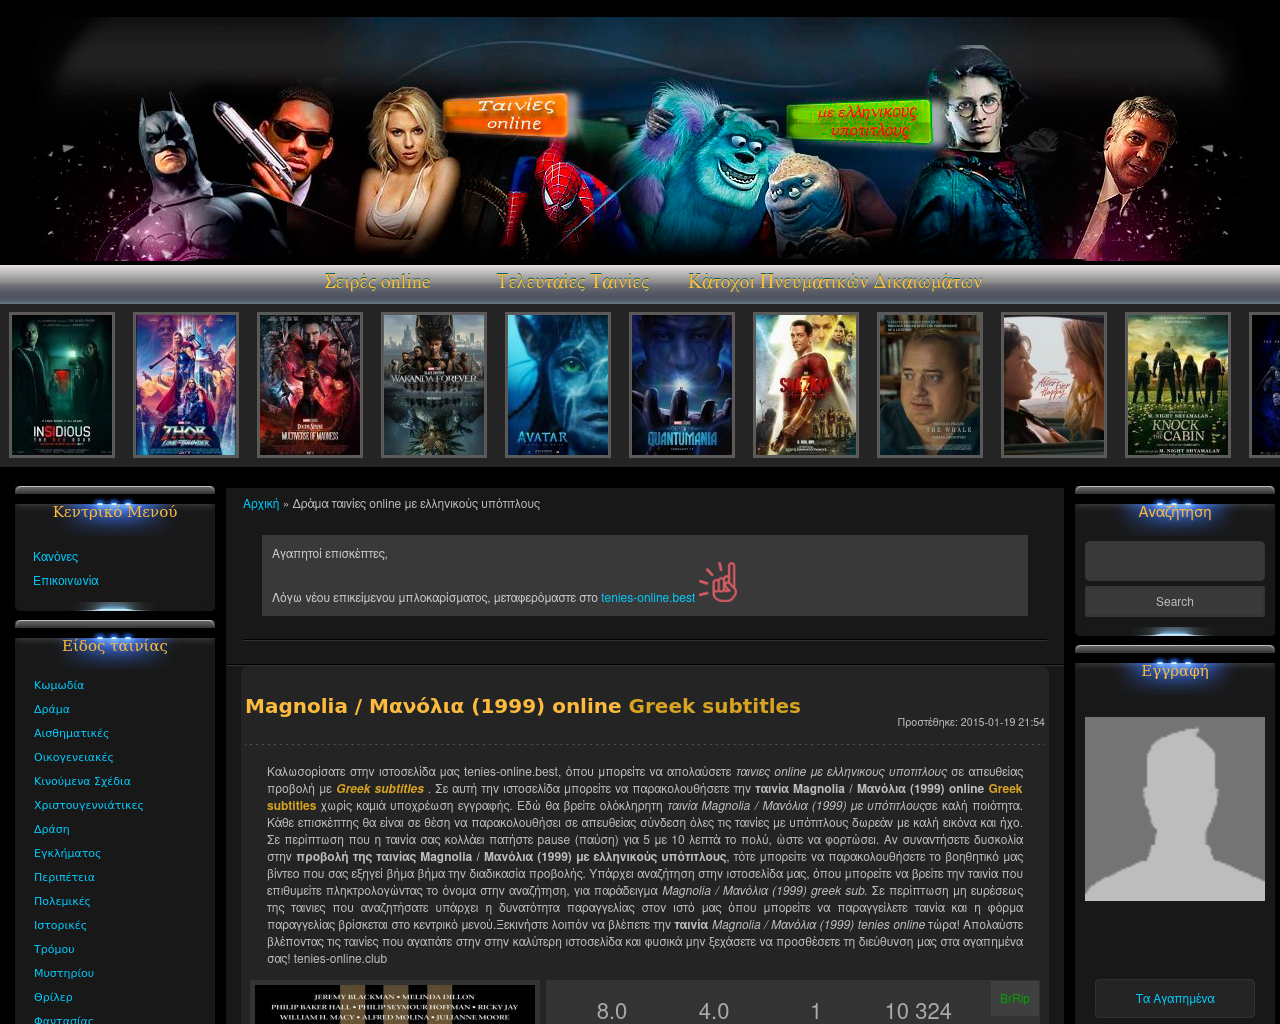Click the default user avatar image
The height and width of the screenshot is (1024, 1280).
[1175, 809]
